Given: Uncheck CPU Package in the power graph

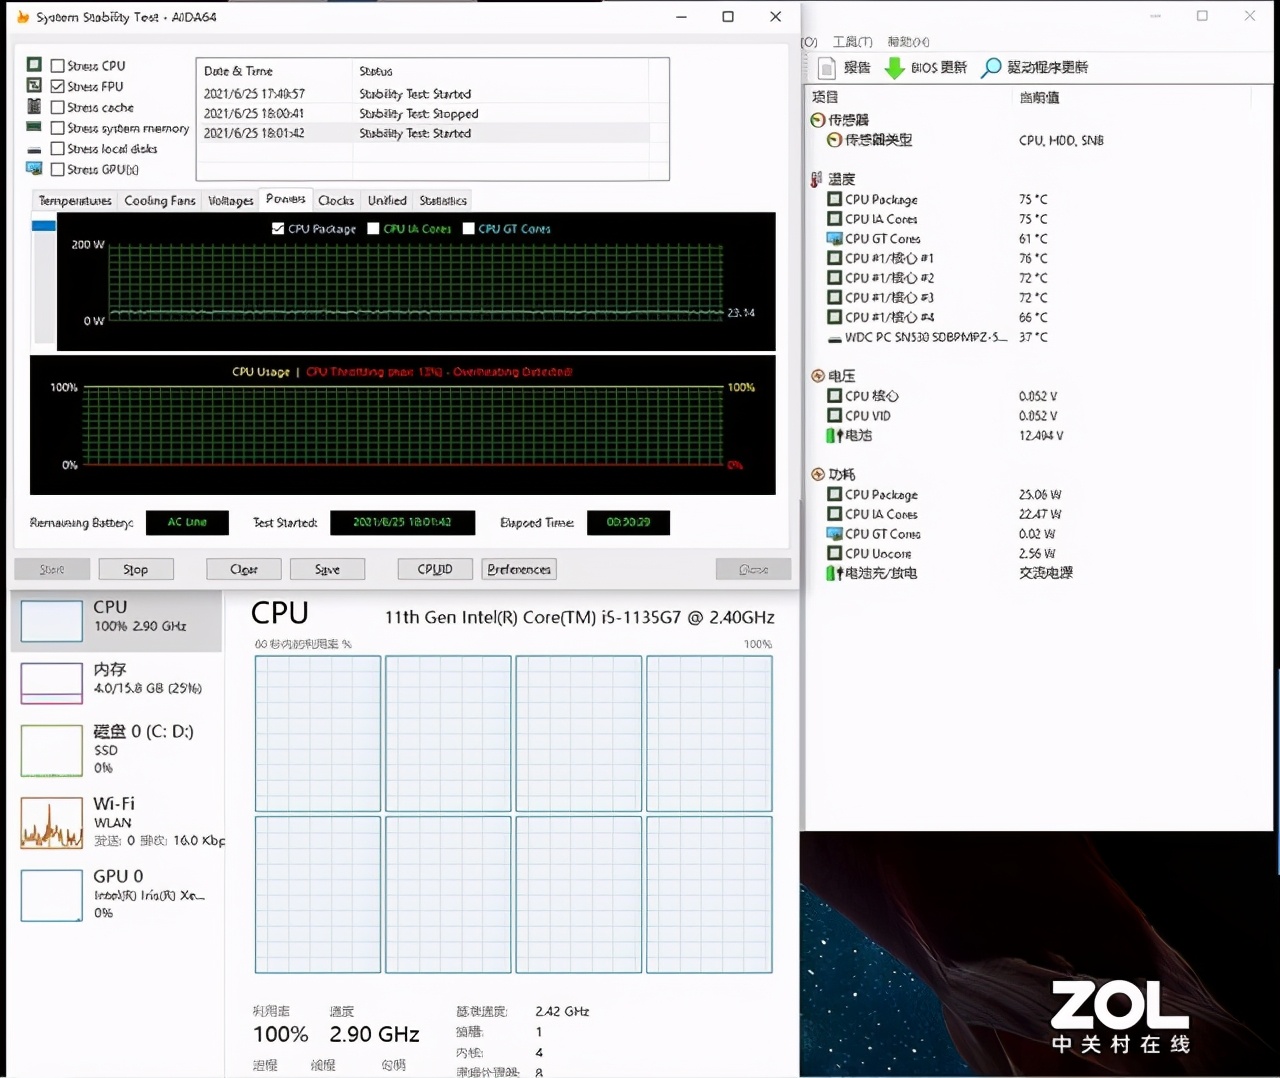Looking at the screenshot, I should tap(278, 228).
